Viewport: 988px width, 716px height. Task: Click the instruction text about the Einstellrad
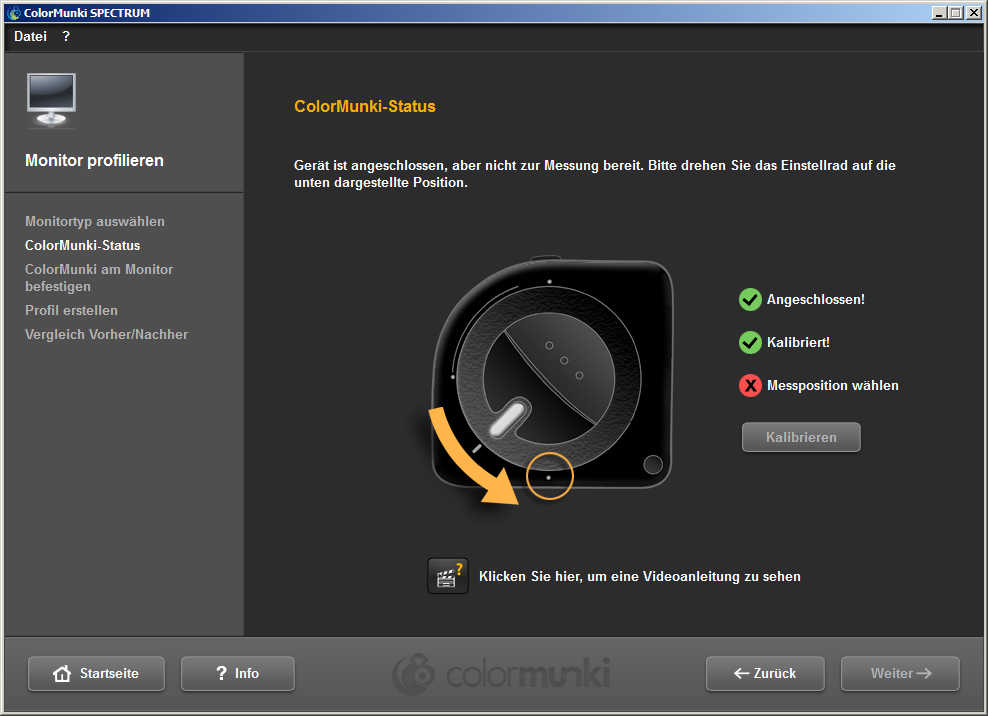pos(595,174)
